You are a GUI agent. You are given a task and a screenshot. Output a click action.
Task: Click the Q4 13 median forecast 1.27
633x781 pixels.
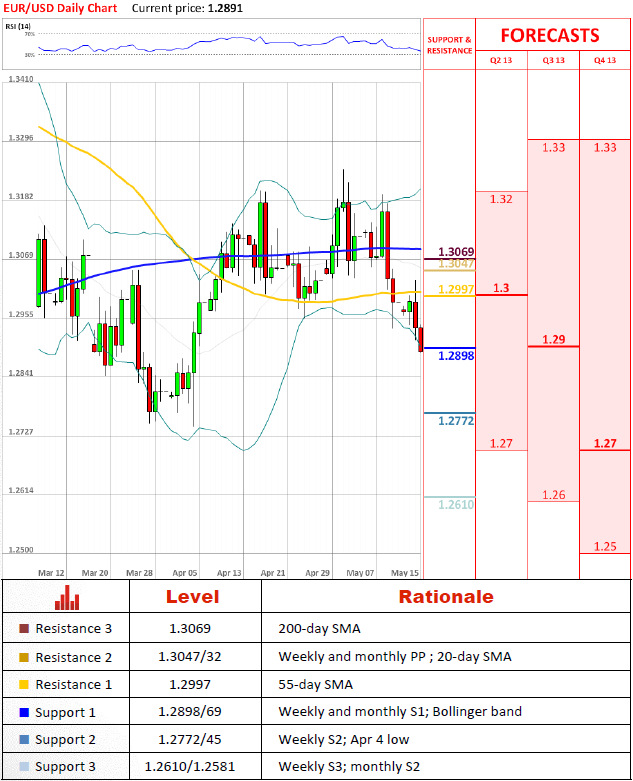pyautogui.click(x=605, y=443)
